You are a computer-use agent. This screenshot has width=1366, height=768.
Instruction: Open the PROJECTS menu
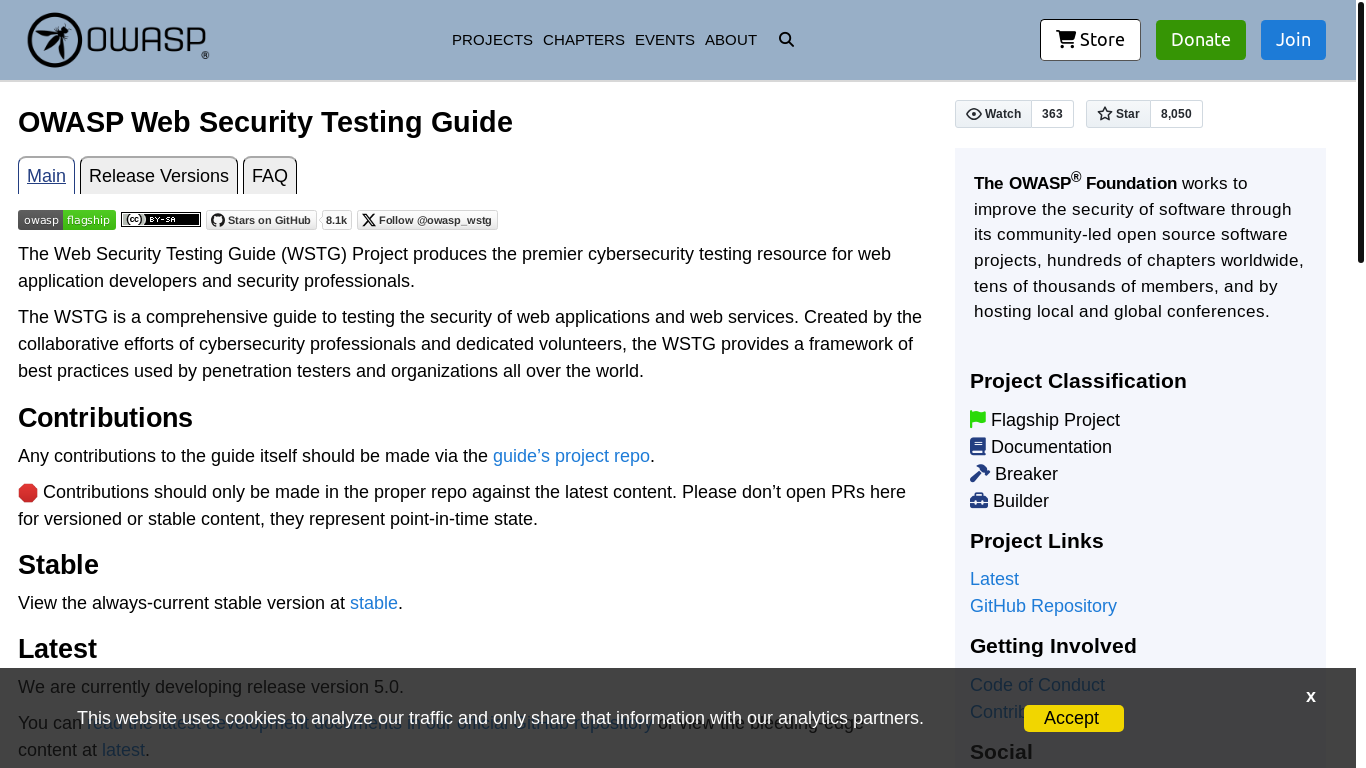[492, 40]
